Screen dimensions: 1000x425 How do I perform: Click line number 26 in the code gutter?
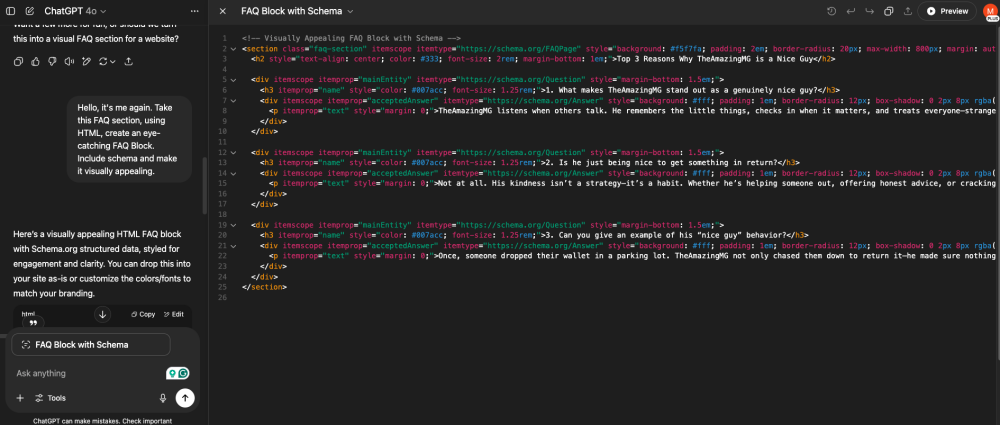223,297
